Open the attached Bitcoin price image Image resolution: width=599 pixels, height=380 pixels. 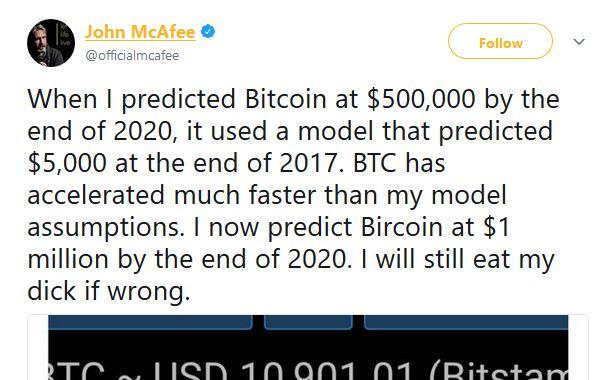[x=308, y=348]
